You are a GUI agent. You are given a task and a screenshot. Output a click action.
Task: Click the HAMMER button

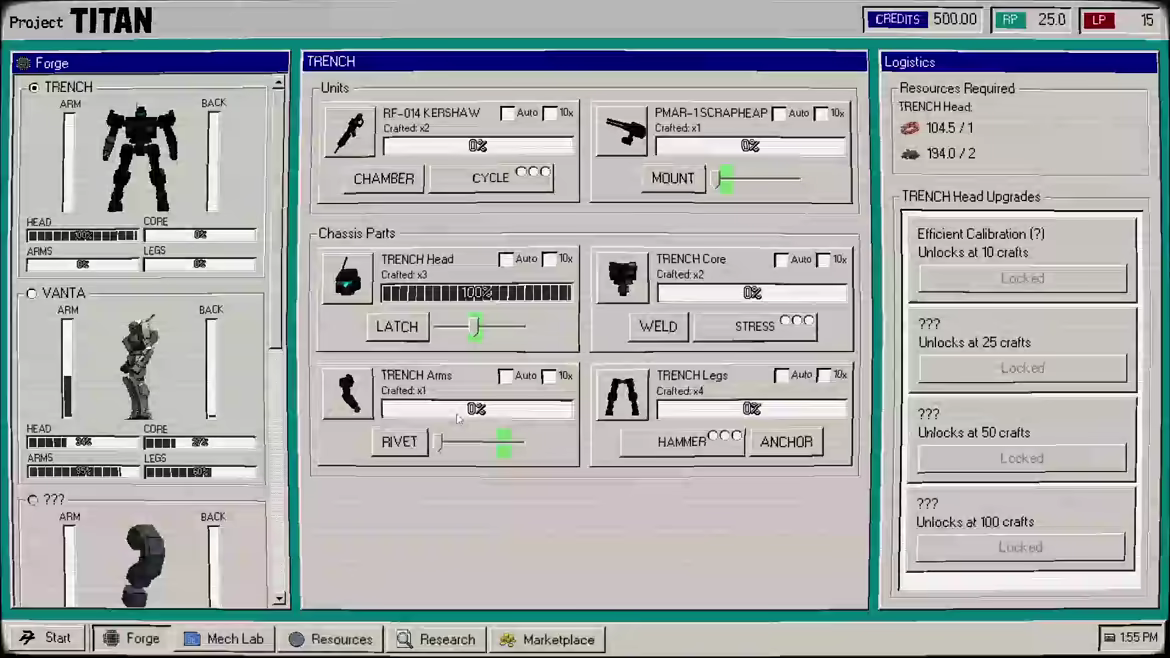[x=682, y=442]
